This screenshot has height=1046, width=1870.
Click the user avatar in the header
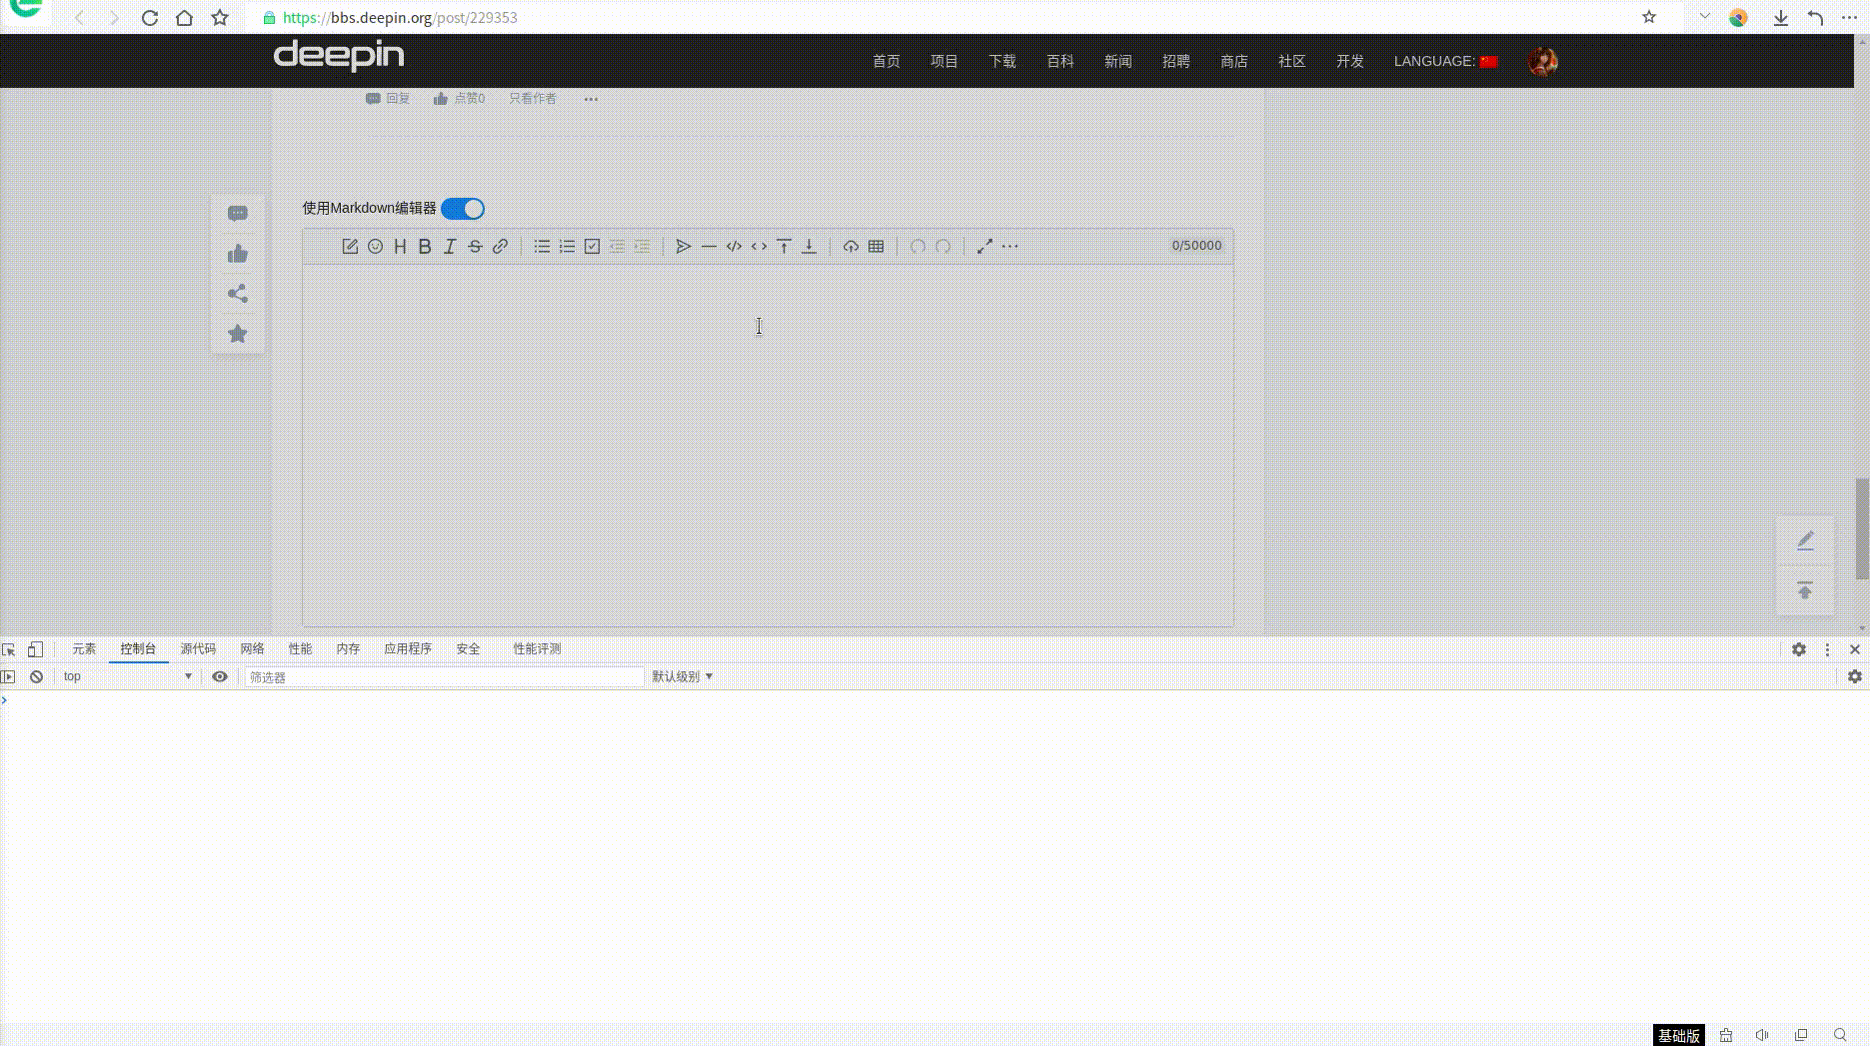click(x=1542, y=61)
